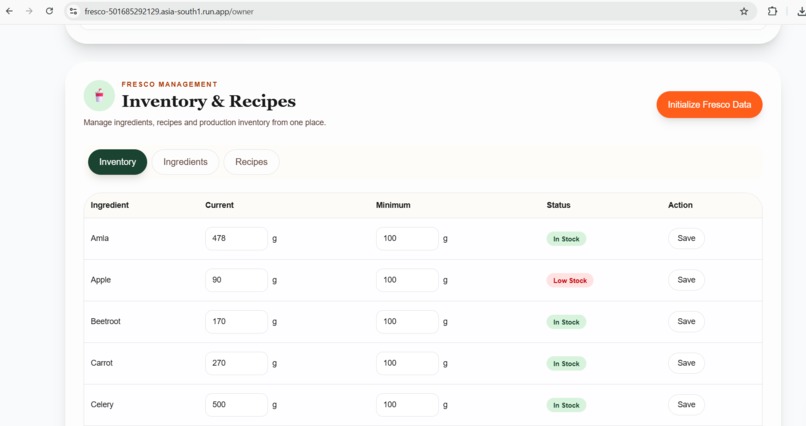Click Beetroot's In Stock badge
This screenshot has width=806, height=426.
click(566, 322)
